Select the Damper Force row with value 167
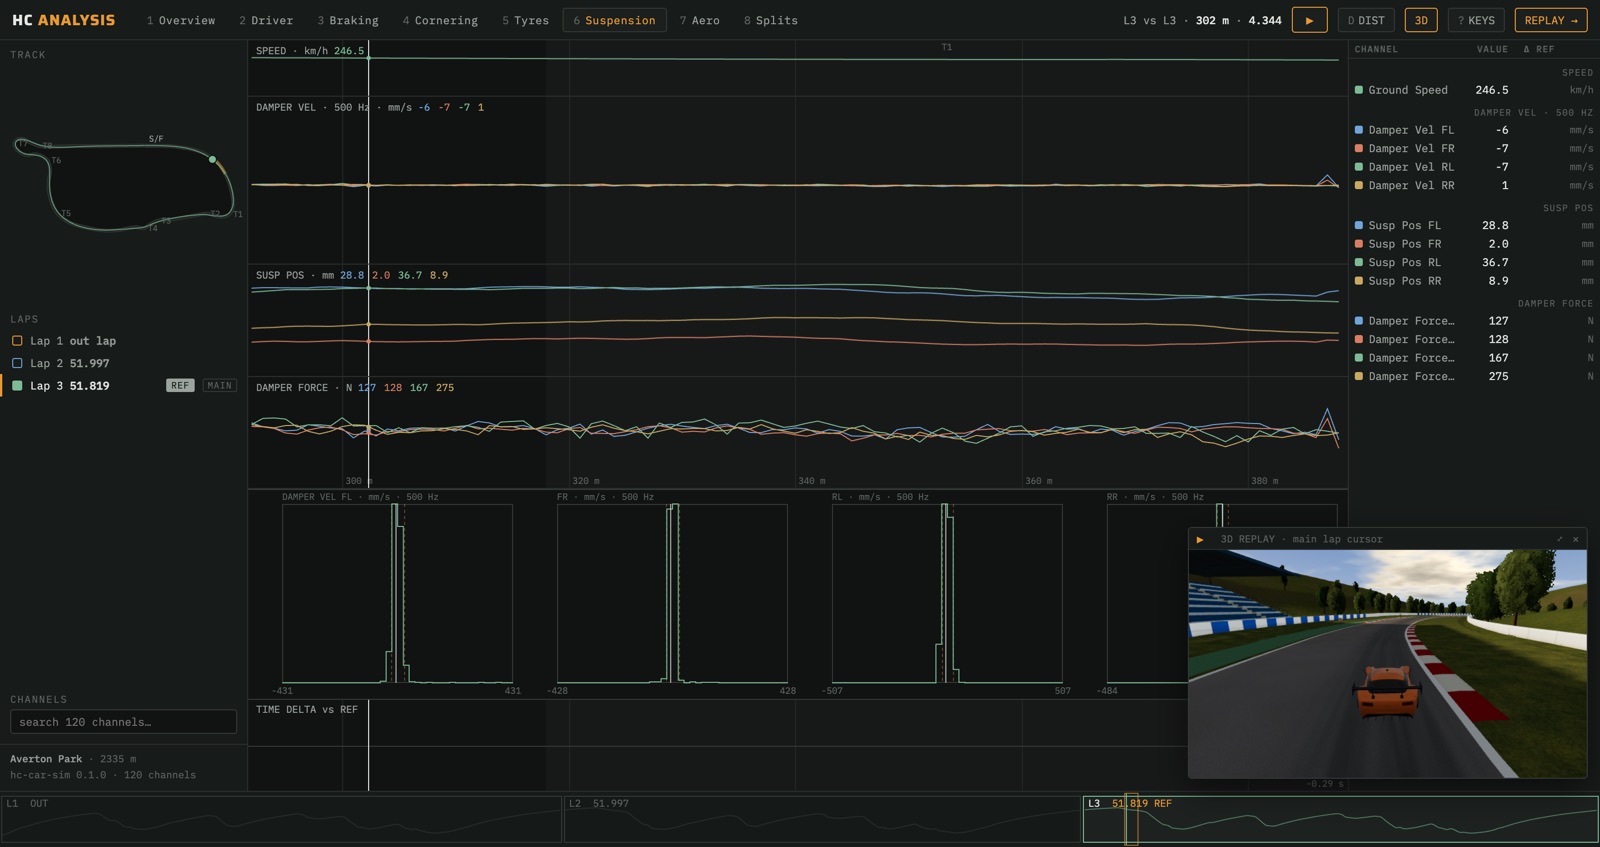The image size is (1600, 847). coord(1474,358)
